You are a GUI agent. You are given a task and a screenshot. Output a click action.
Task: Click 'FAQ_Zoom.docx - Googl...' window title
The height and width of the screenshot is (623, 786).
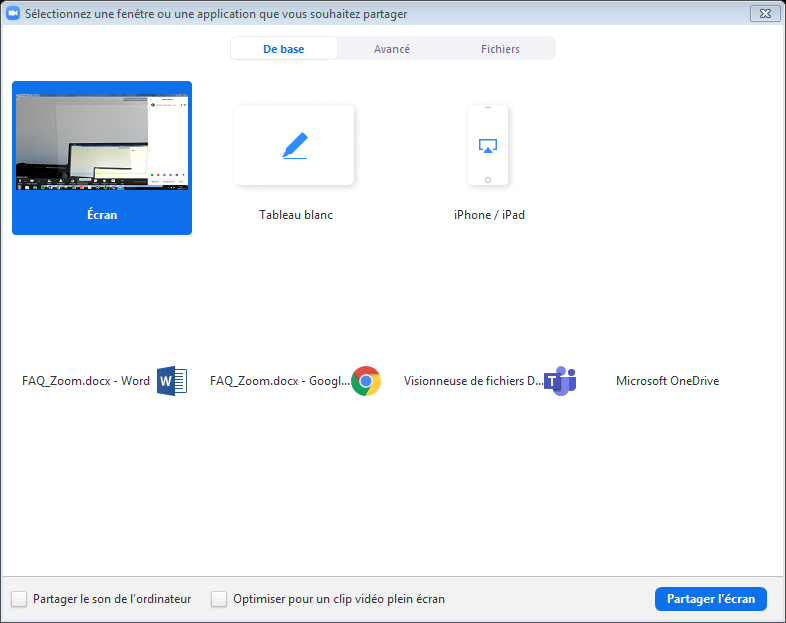[x=280, y=381]
